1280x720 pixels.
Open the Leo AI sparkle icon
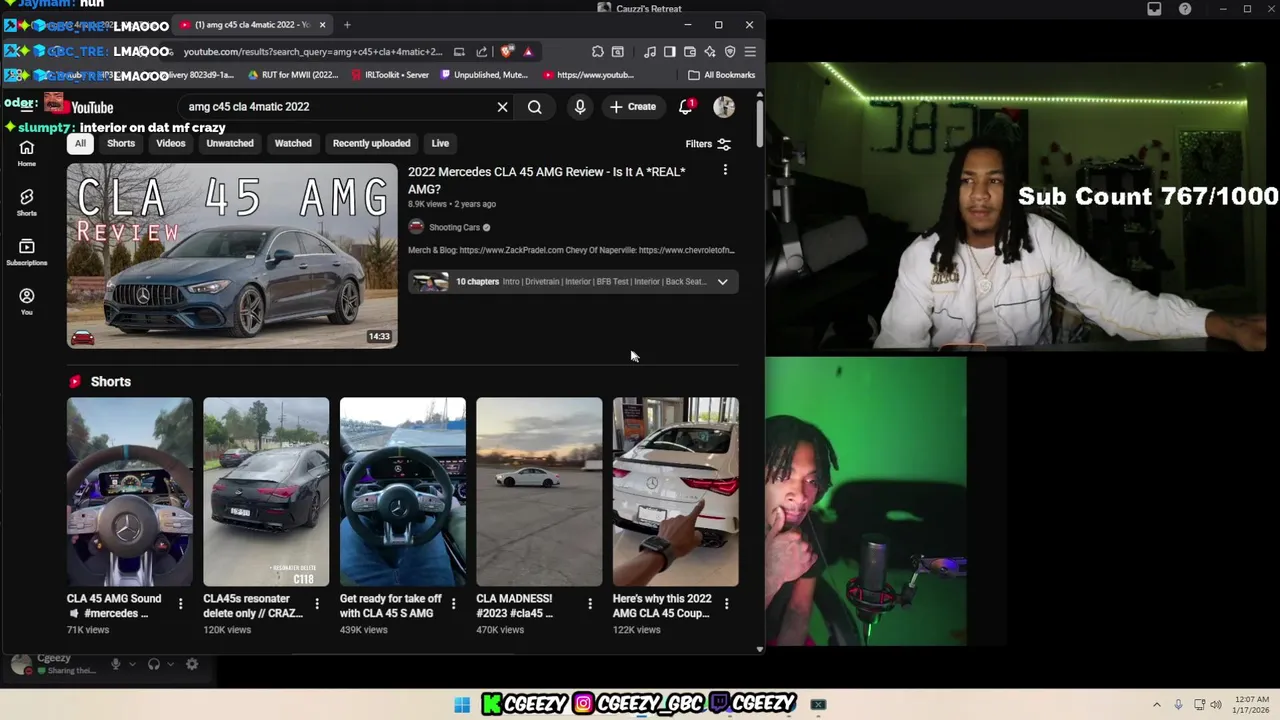pos(710,52)
